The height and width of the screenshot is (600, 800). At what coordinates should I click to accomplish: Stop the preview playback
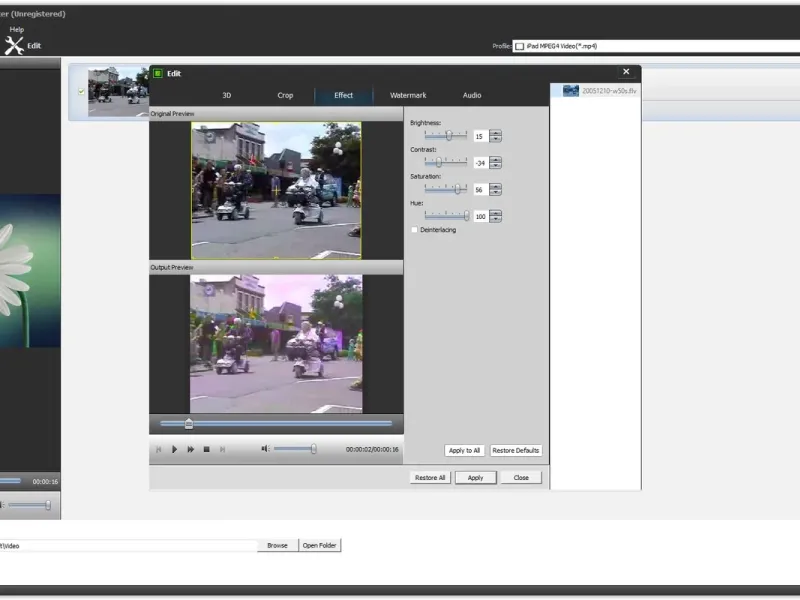207,449
